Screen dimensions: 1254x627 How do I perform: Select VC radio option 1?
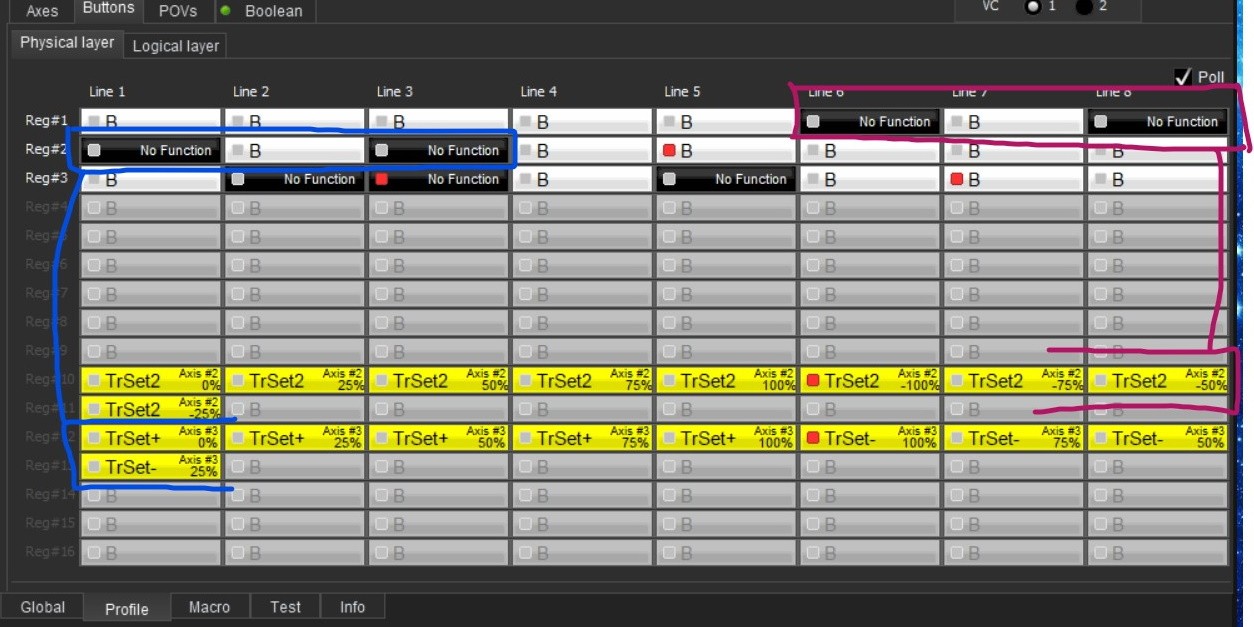pyautogui.click(x=1033, y=7)
